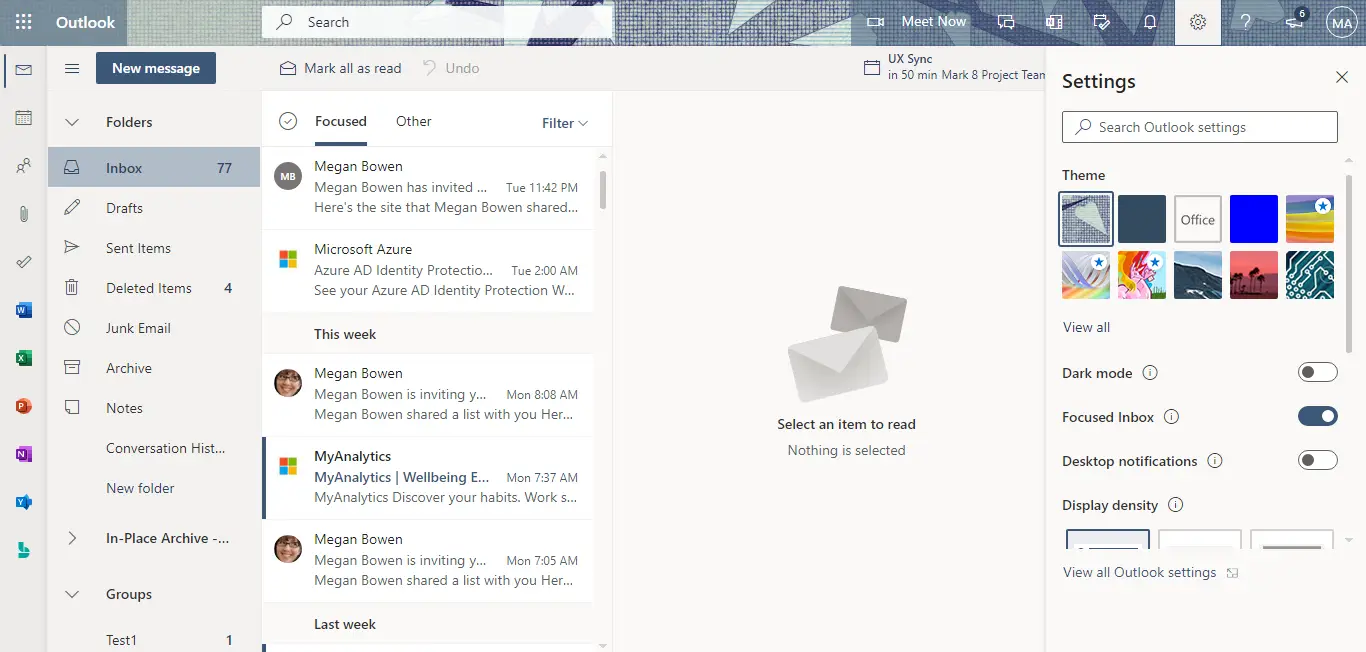Screen dimensions: 1366x652
Task: Turn on Dark mode toggle
Action: (x=1318, y=373)
